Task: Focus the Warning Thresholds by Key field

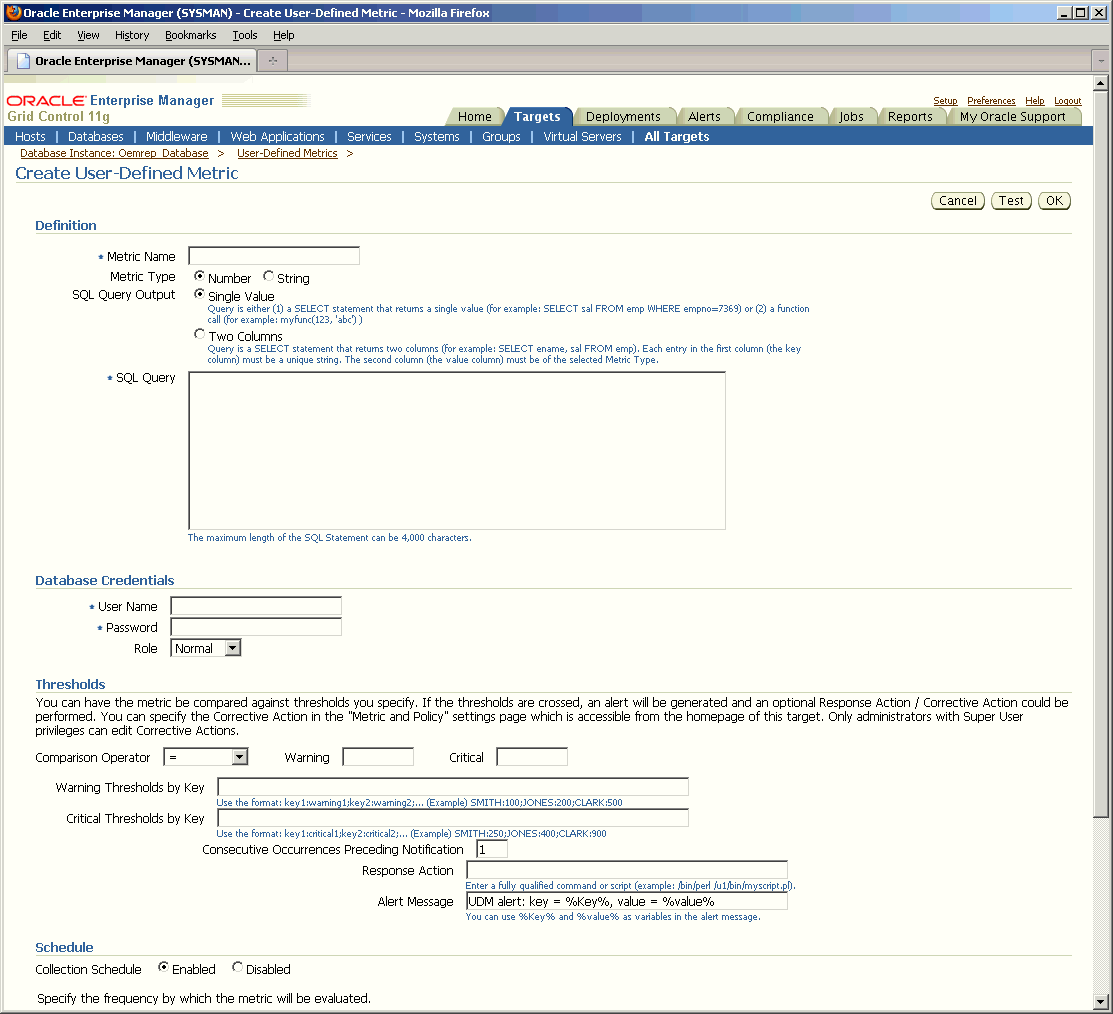Action: point(453,787)
